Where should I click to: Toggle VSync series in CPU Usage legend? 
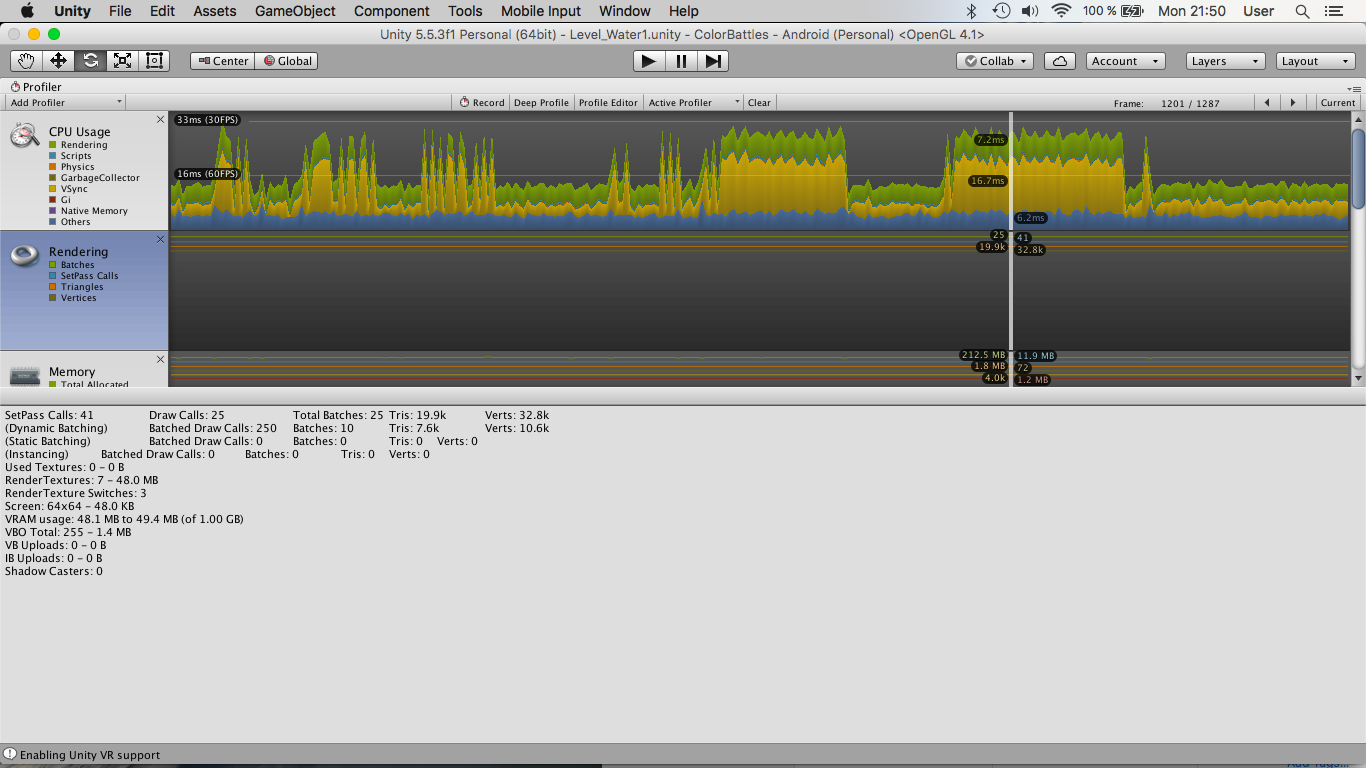point(68,189)
